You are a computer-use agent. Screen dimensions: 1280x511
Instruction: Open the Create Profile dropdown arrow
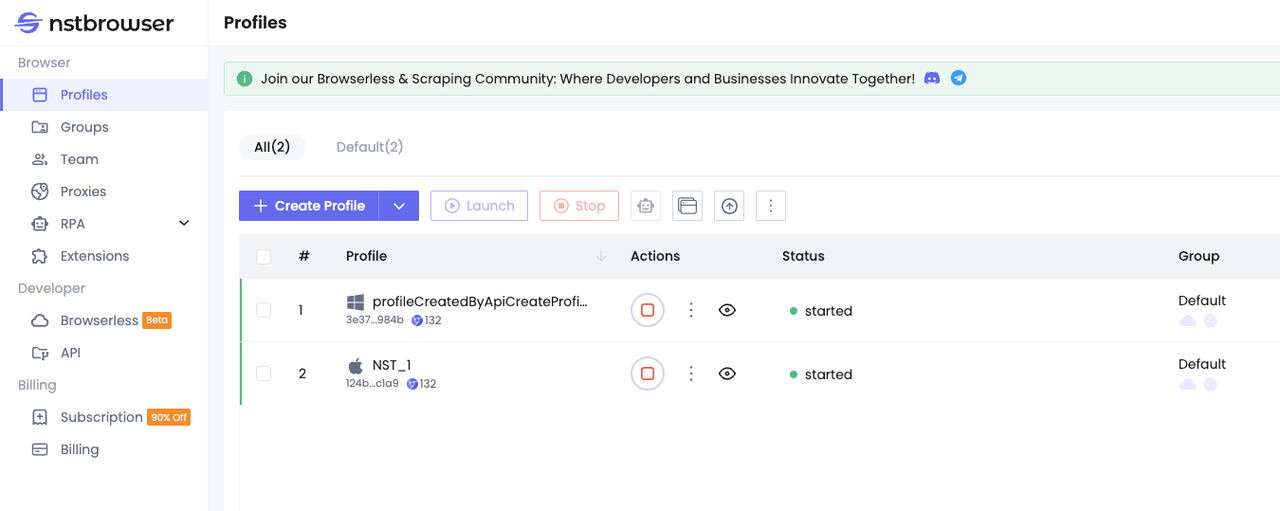(399, 206)
